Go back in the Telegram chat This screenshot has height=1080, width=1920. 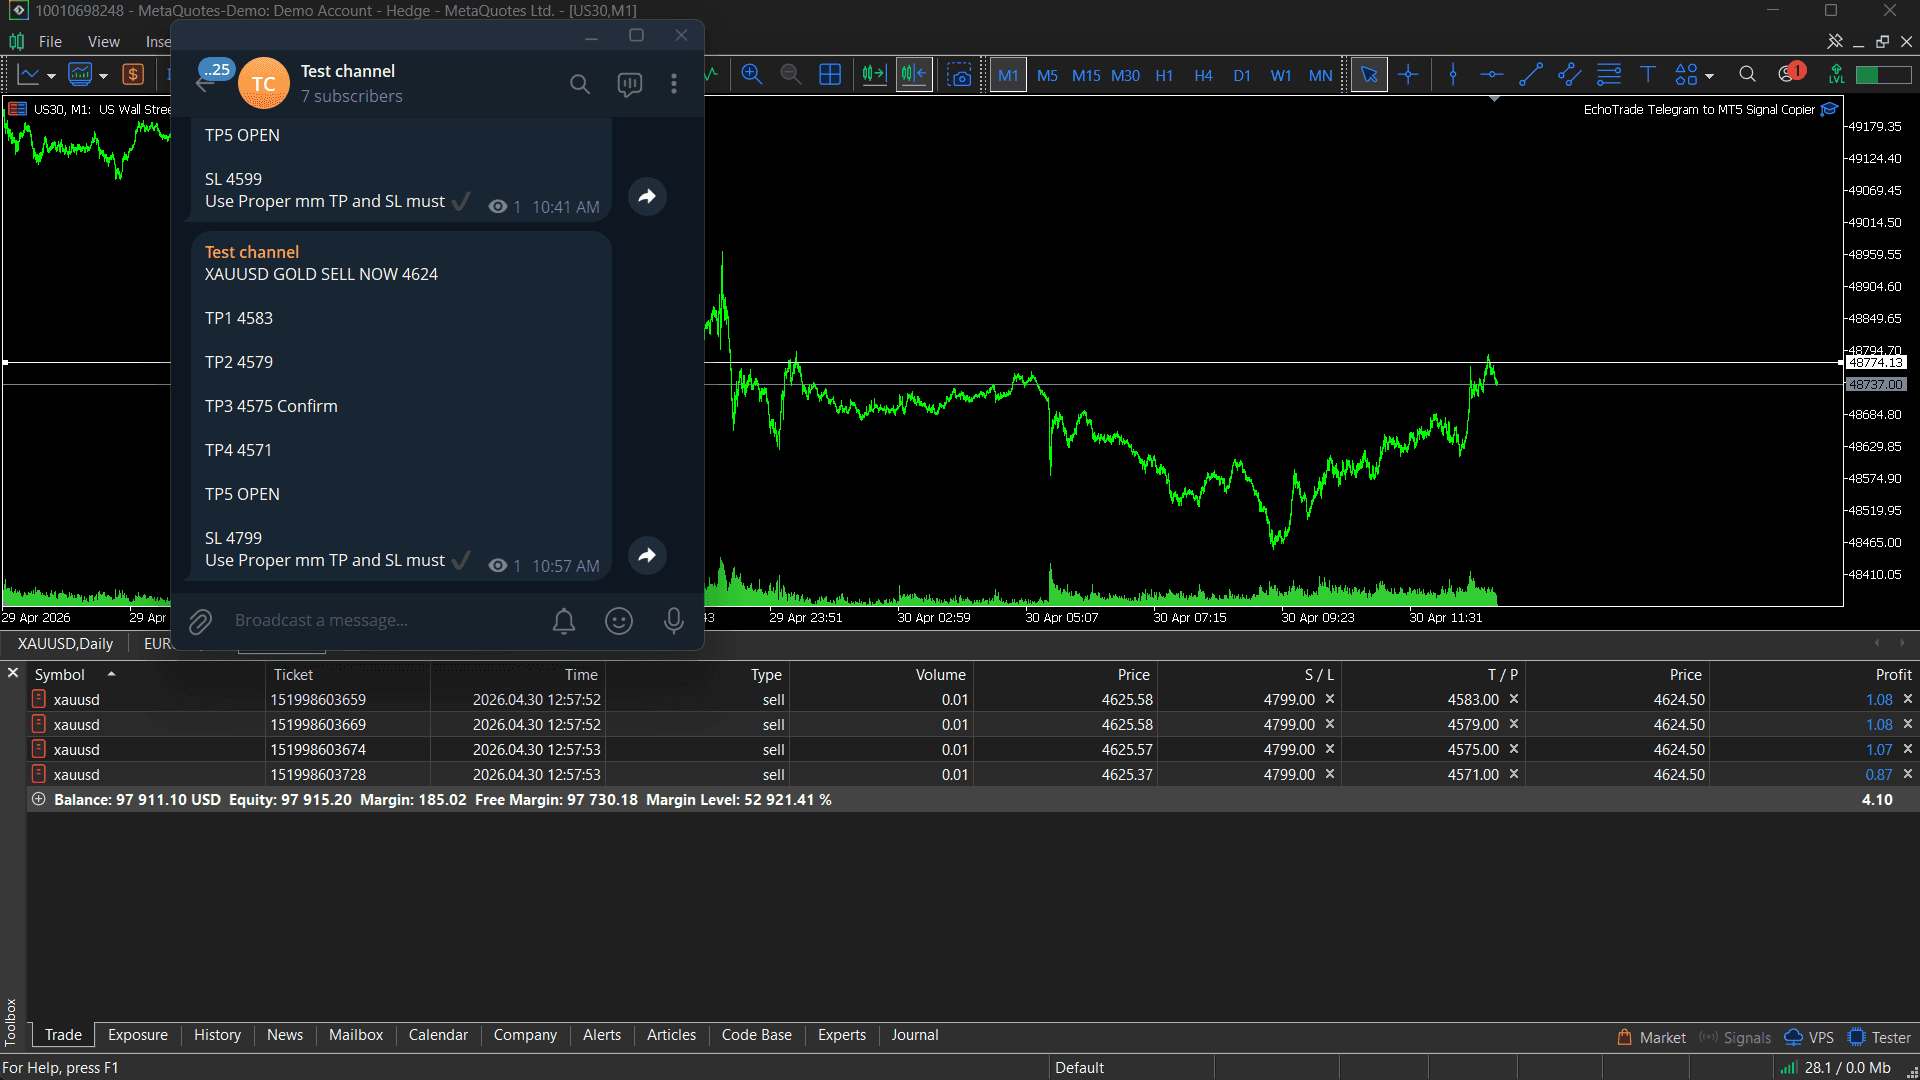[x=207, y=84]
